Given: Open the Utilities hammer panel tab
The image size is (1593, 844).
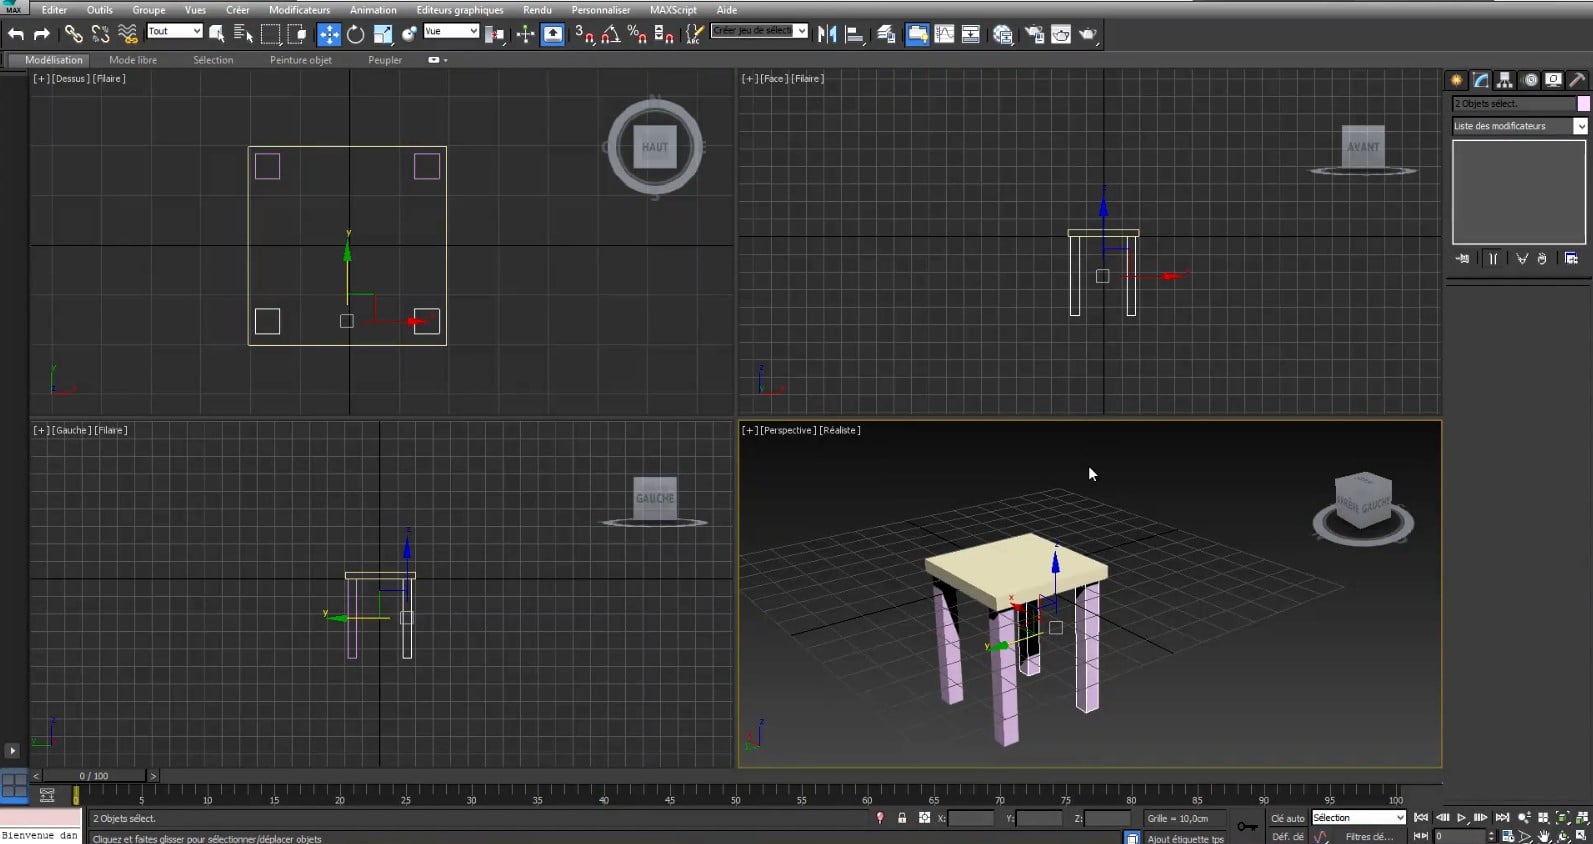Looking at the screenshot, I should 1577,80.
